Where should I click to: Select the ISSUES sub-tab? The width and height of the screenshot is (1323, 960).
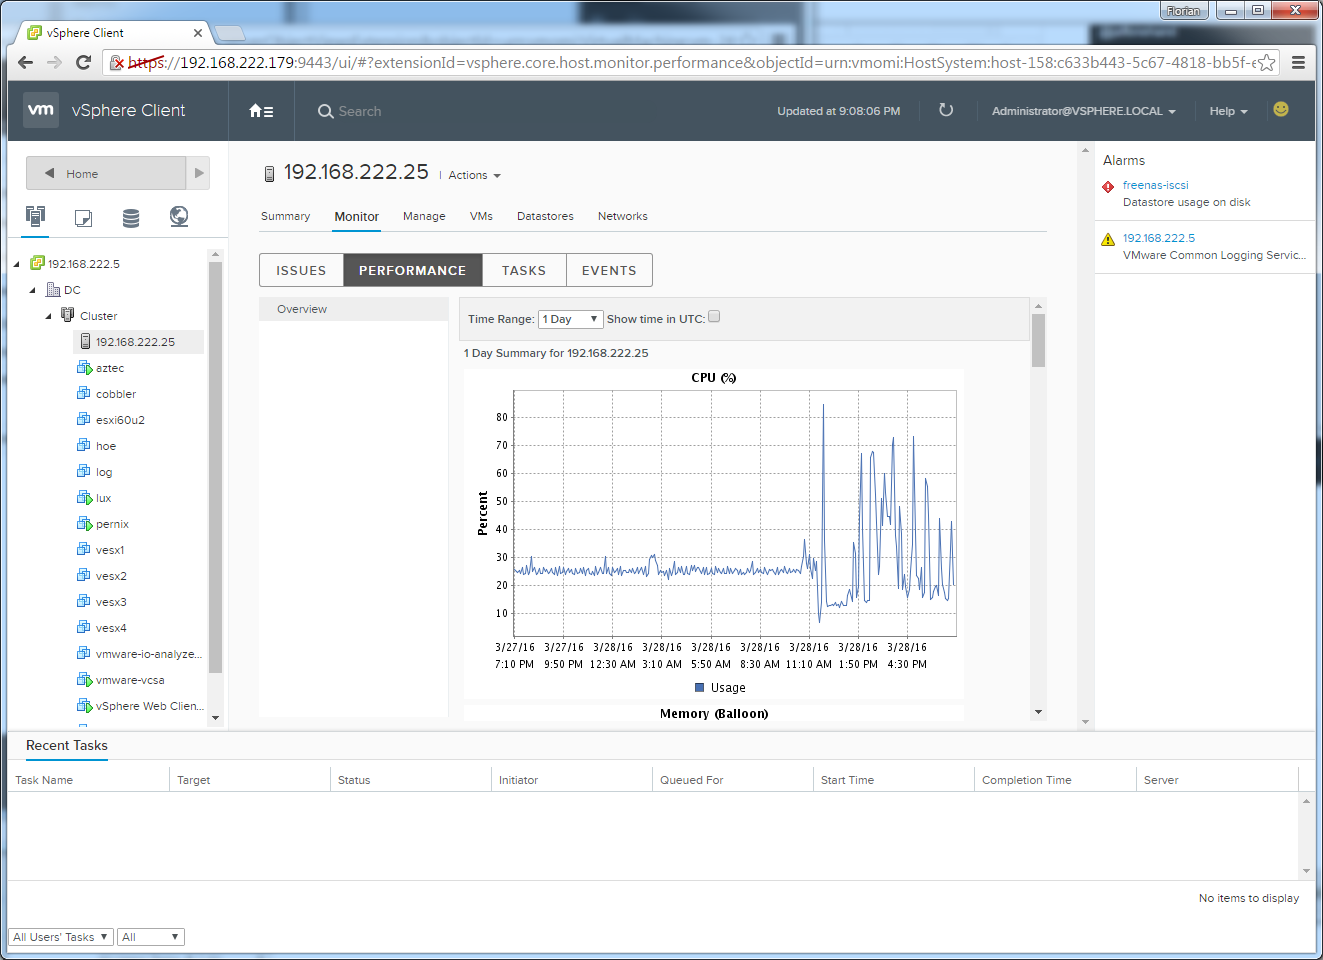pyautogui.click(x=301, y=270)
